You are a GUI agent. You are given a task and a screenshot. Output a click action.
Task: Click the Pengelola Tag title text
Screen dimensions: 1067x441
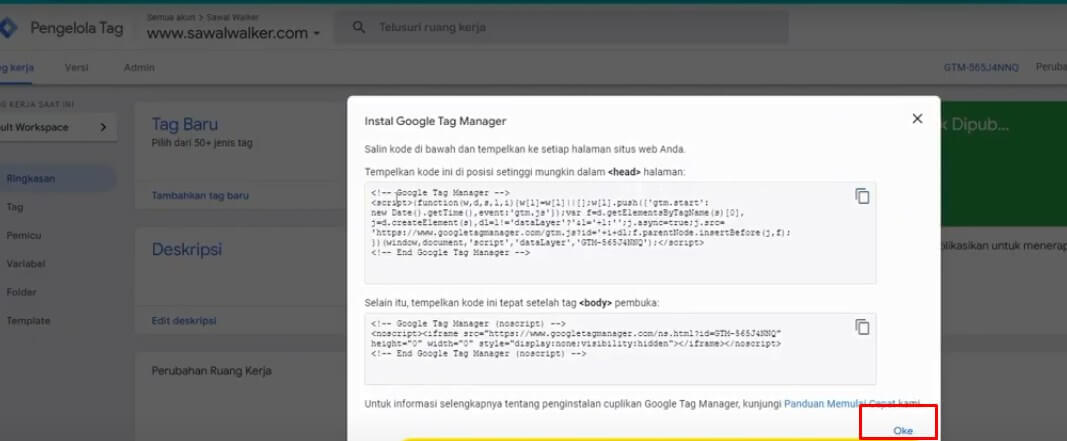point(76,28)
